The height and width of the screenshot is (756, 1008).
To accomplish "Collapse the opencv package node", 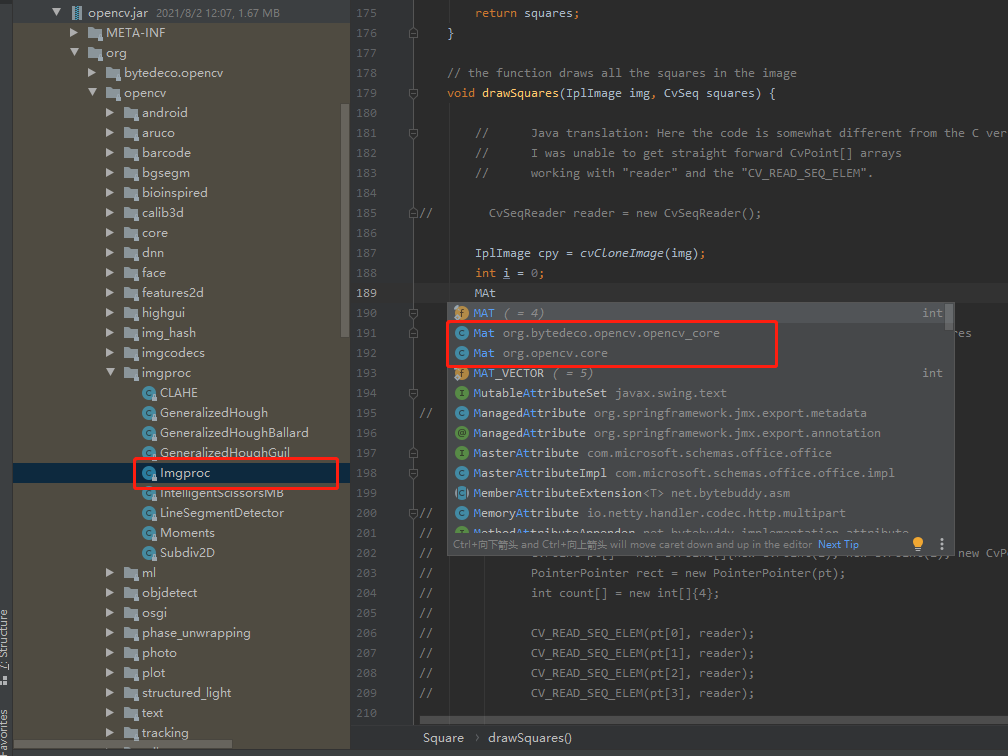I will coord(92,92).
